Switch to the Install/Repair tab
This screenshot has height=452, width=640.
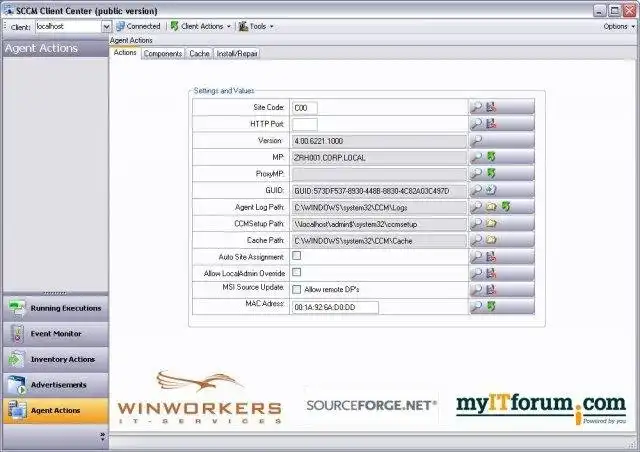point(237,53)
